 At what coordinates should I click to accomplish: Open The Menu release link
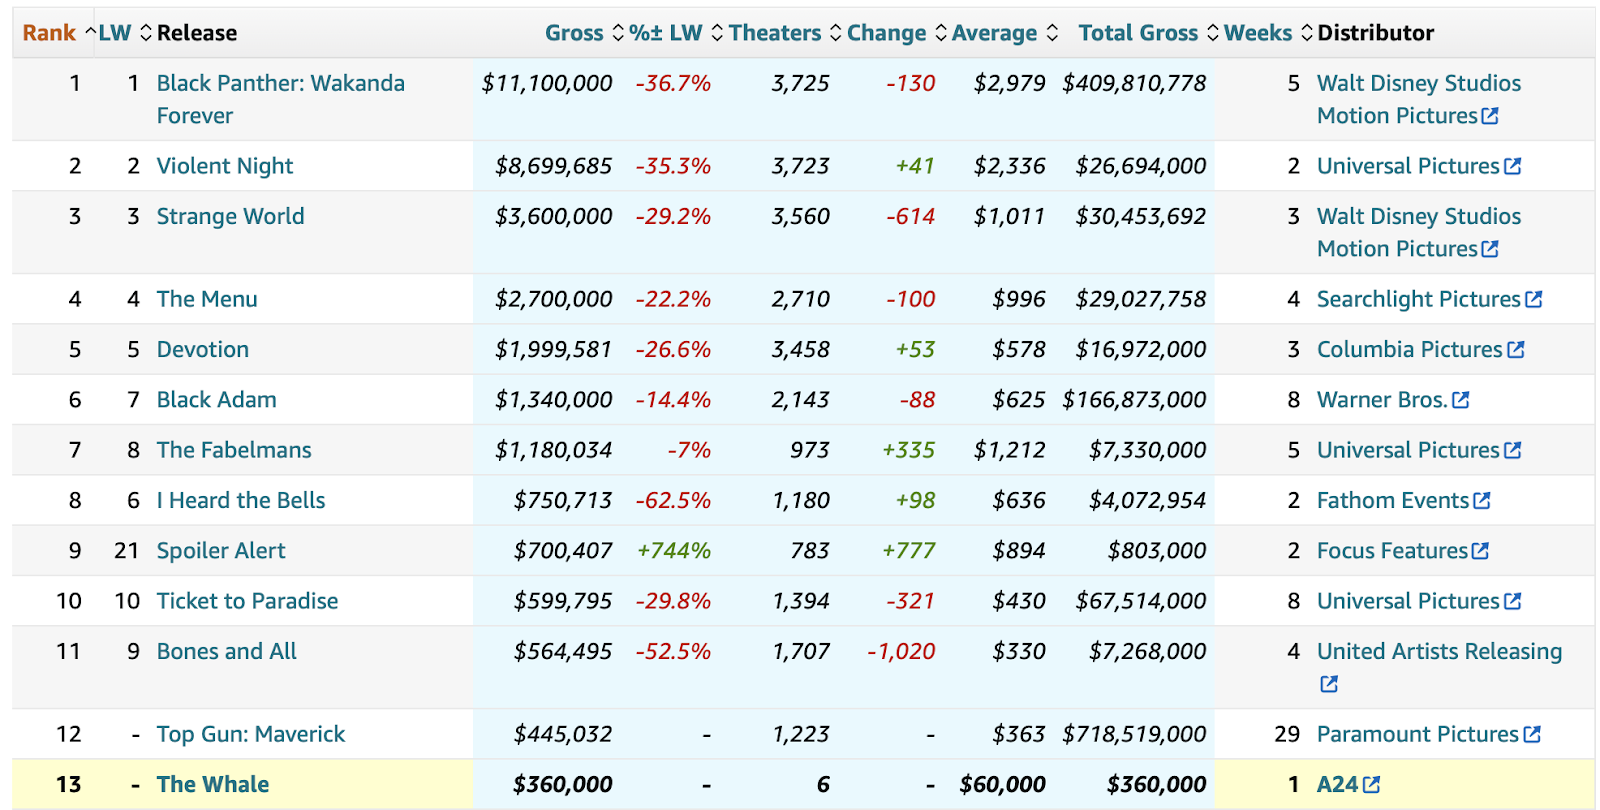pos(207,299)
